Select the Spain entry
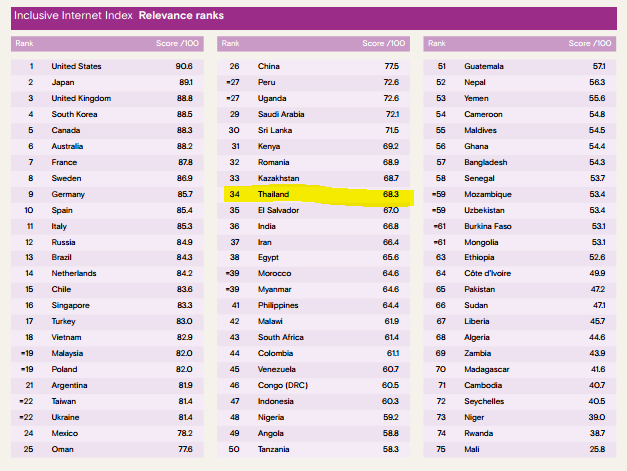This screenshot has height=471, width=627. (62, 210)
